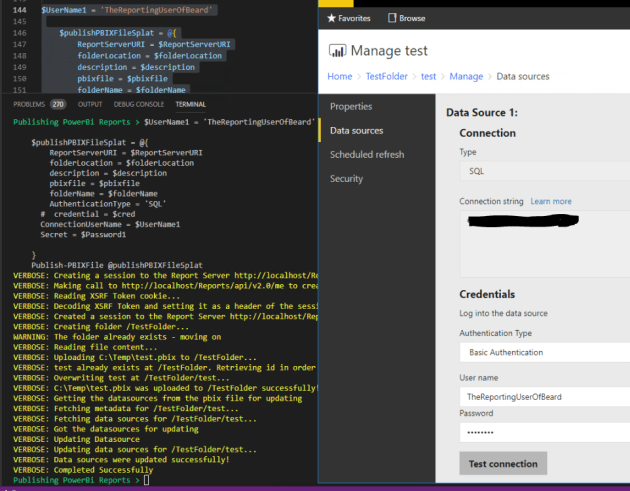Open the Authentication Type Basic Authentication dropdown

[x=544, y=352]
